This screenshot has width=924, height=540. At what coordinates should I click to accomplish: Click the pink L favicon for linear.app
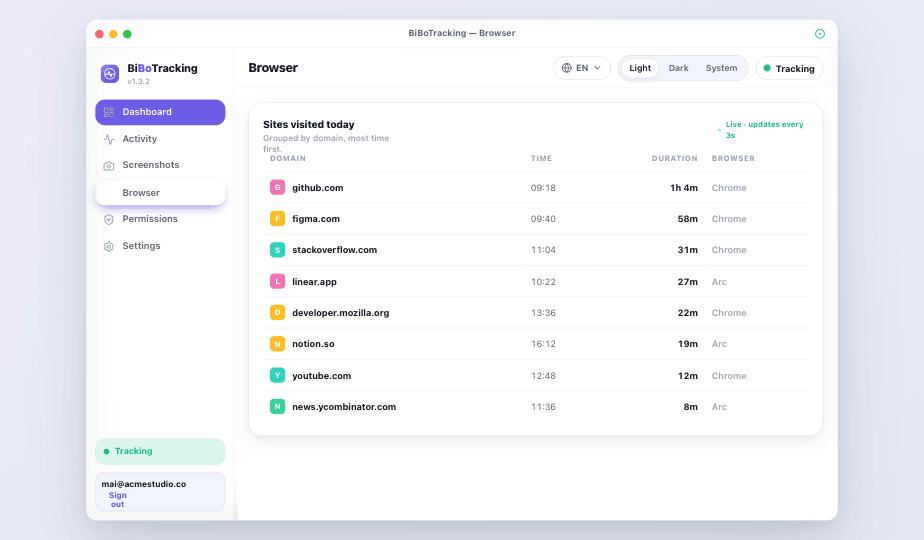coord(278,281)
